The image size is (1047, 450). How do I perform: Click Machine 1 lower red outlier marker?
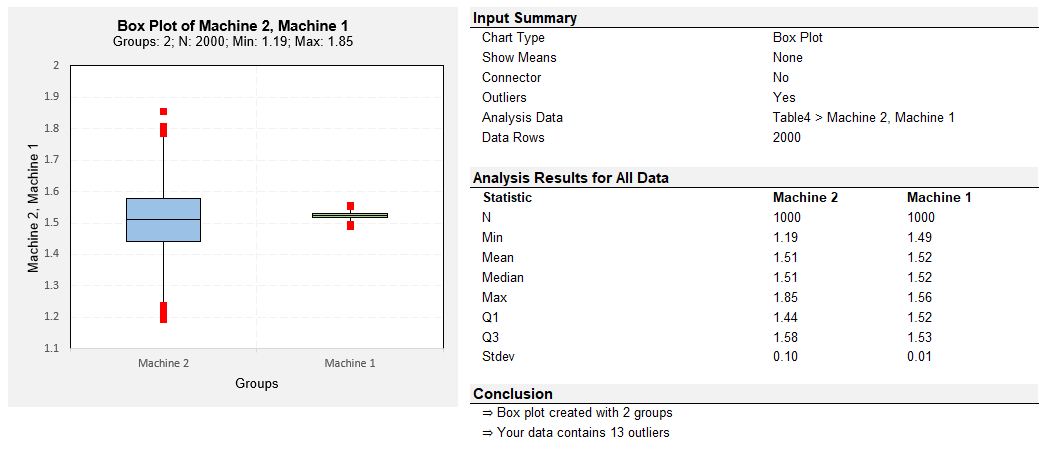tap(351, 226)
